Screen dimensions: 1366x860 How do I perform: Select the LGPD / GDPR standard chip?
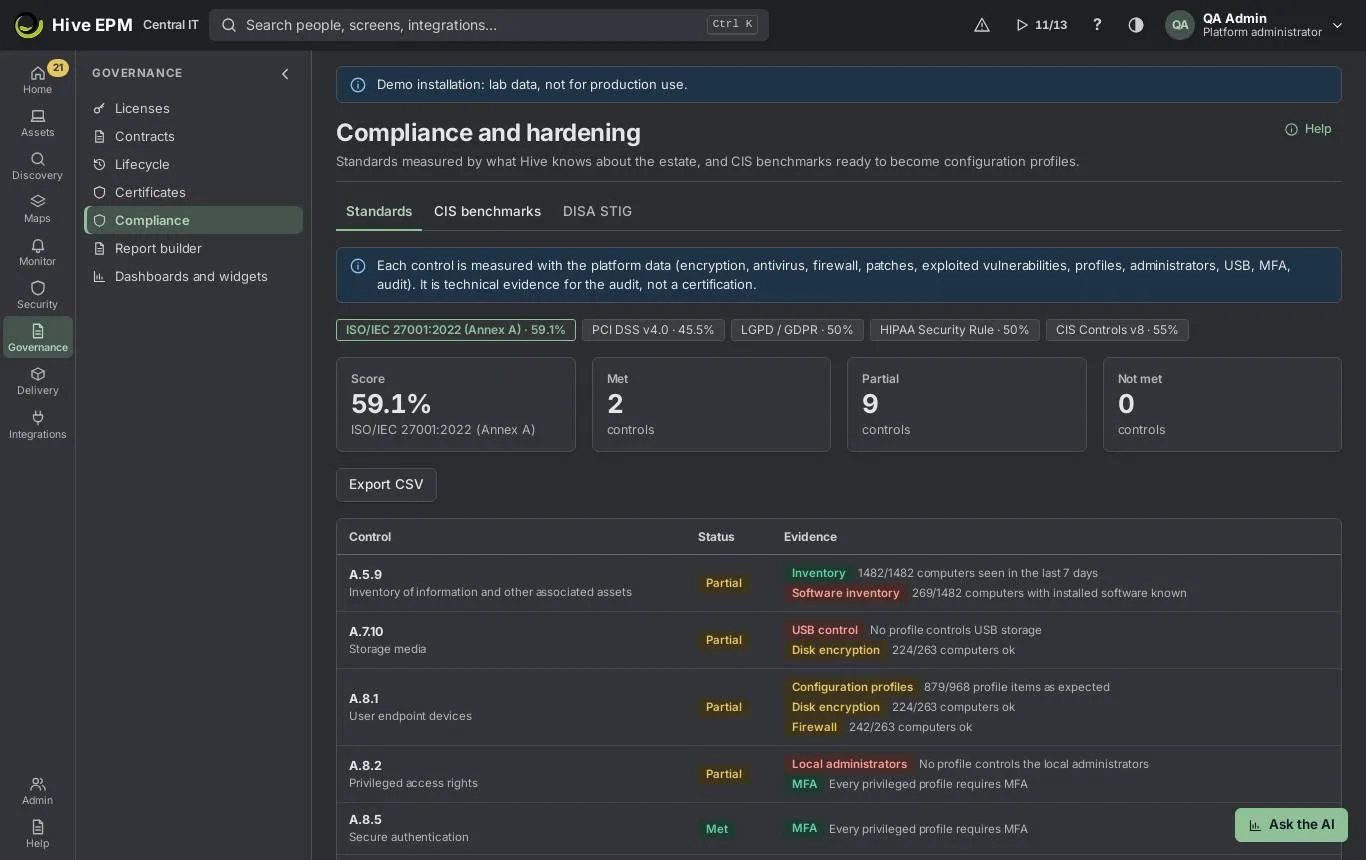797,330
